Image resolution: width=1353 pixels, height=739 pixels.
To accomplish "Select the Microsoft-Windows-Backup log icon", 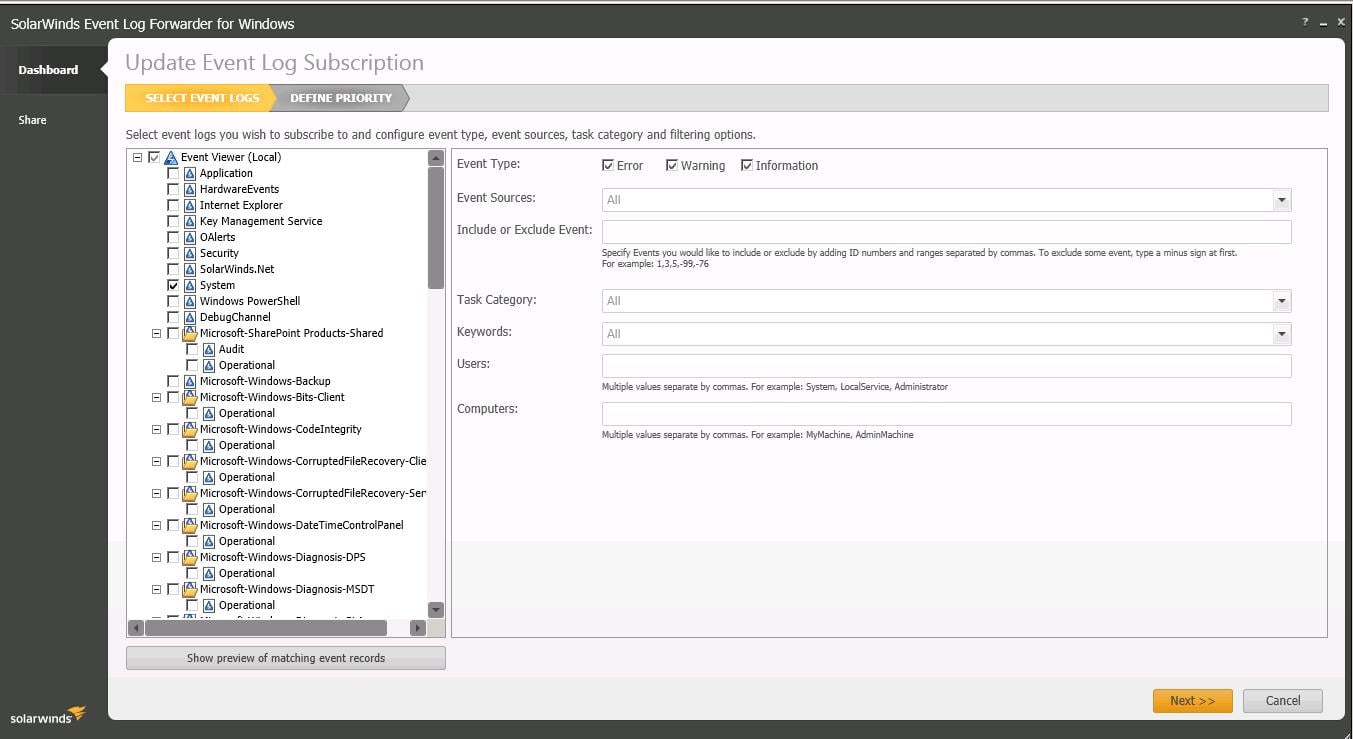I will (x=190, y=381).
